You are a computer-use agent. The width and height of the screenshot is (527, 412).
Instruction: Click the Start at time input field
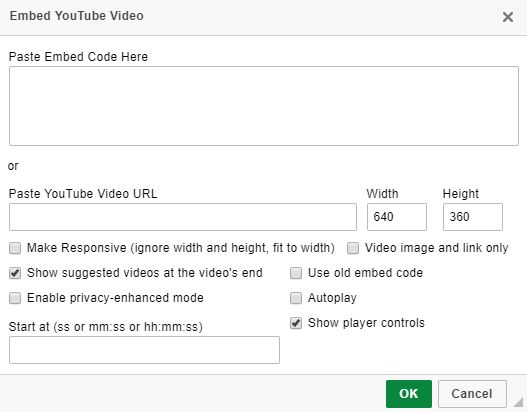(144, 350)
